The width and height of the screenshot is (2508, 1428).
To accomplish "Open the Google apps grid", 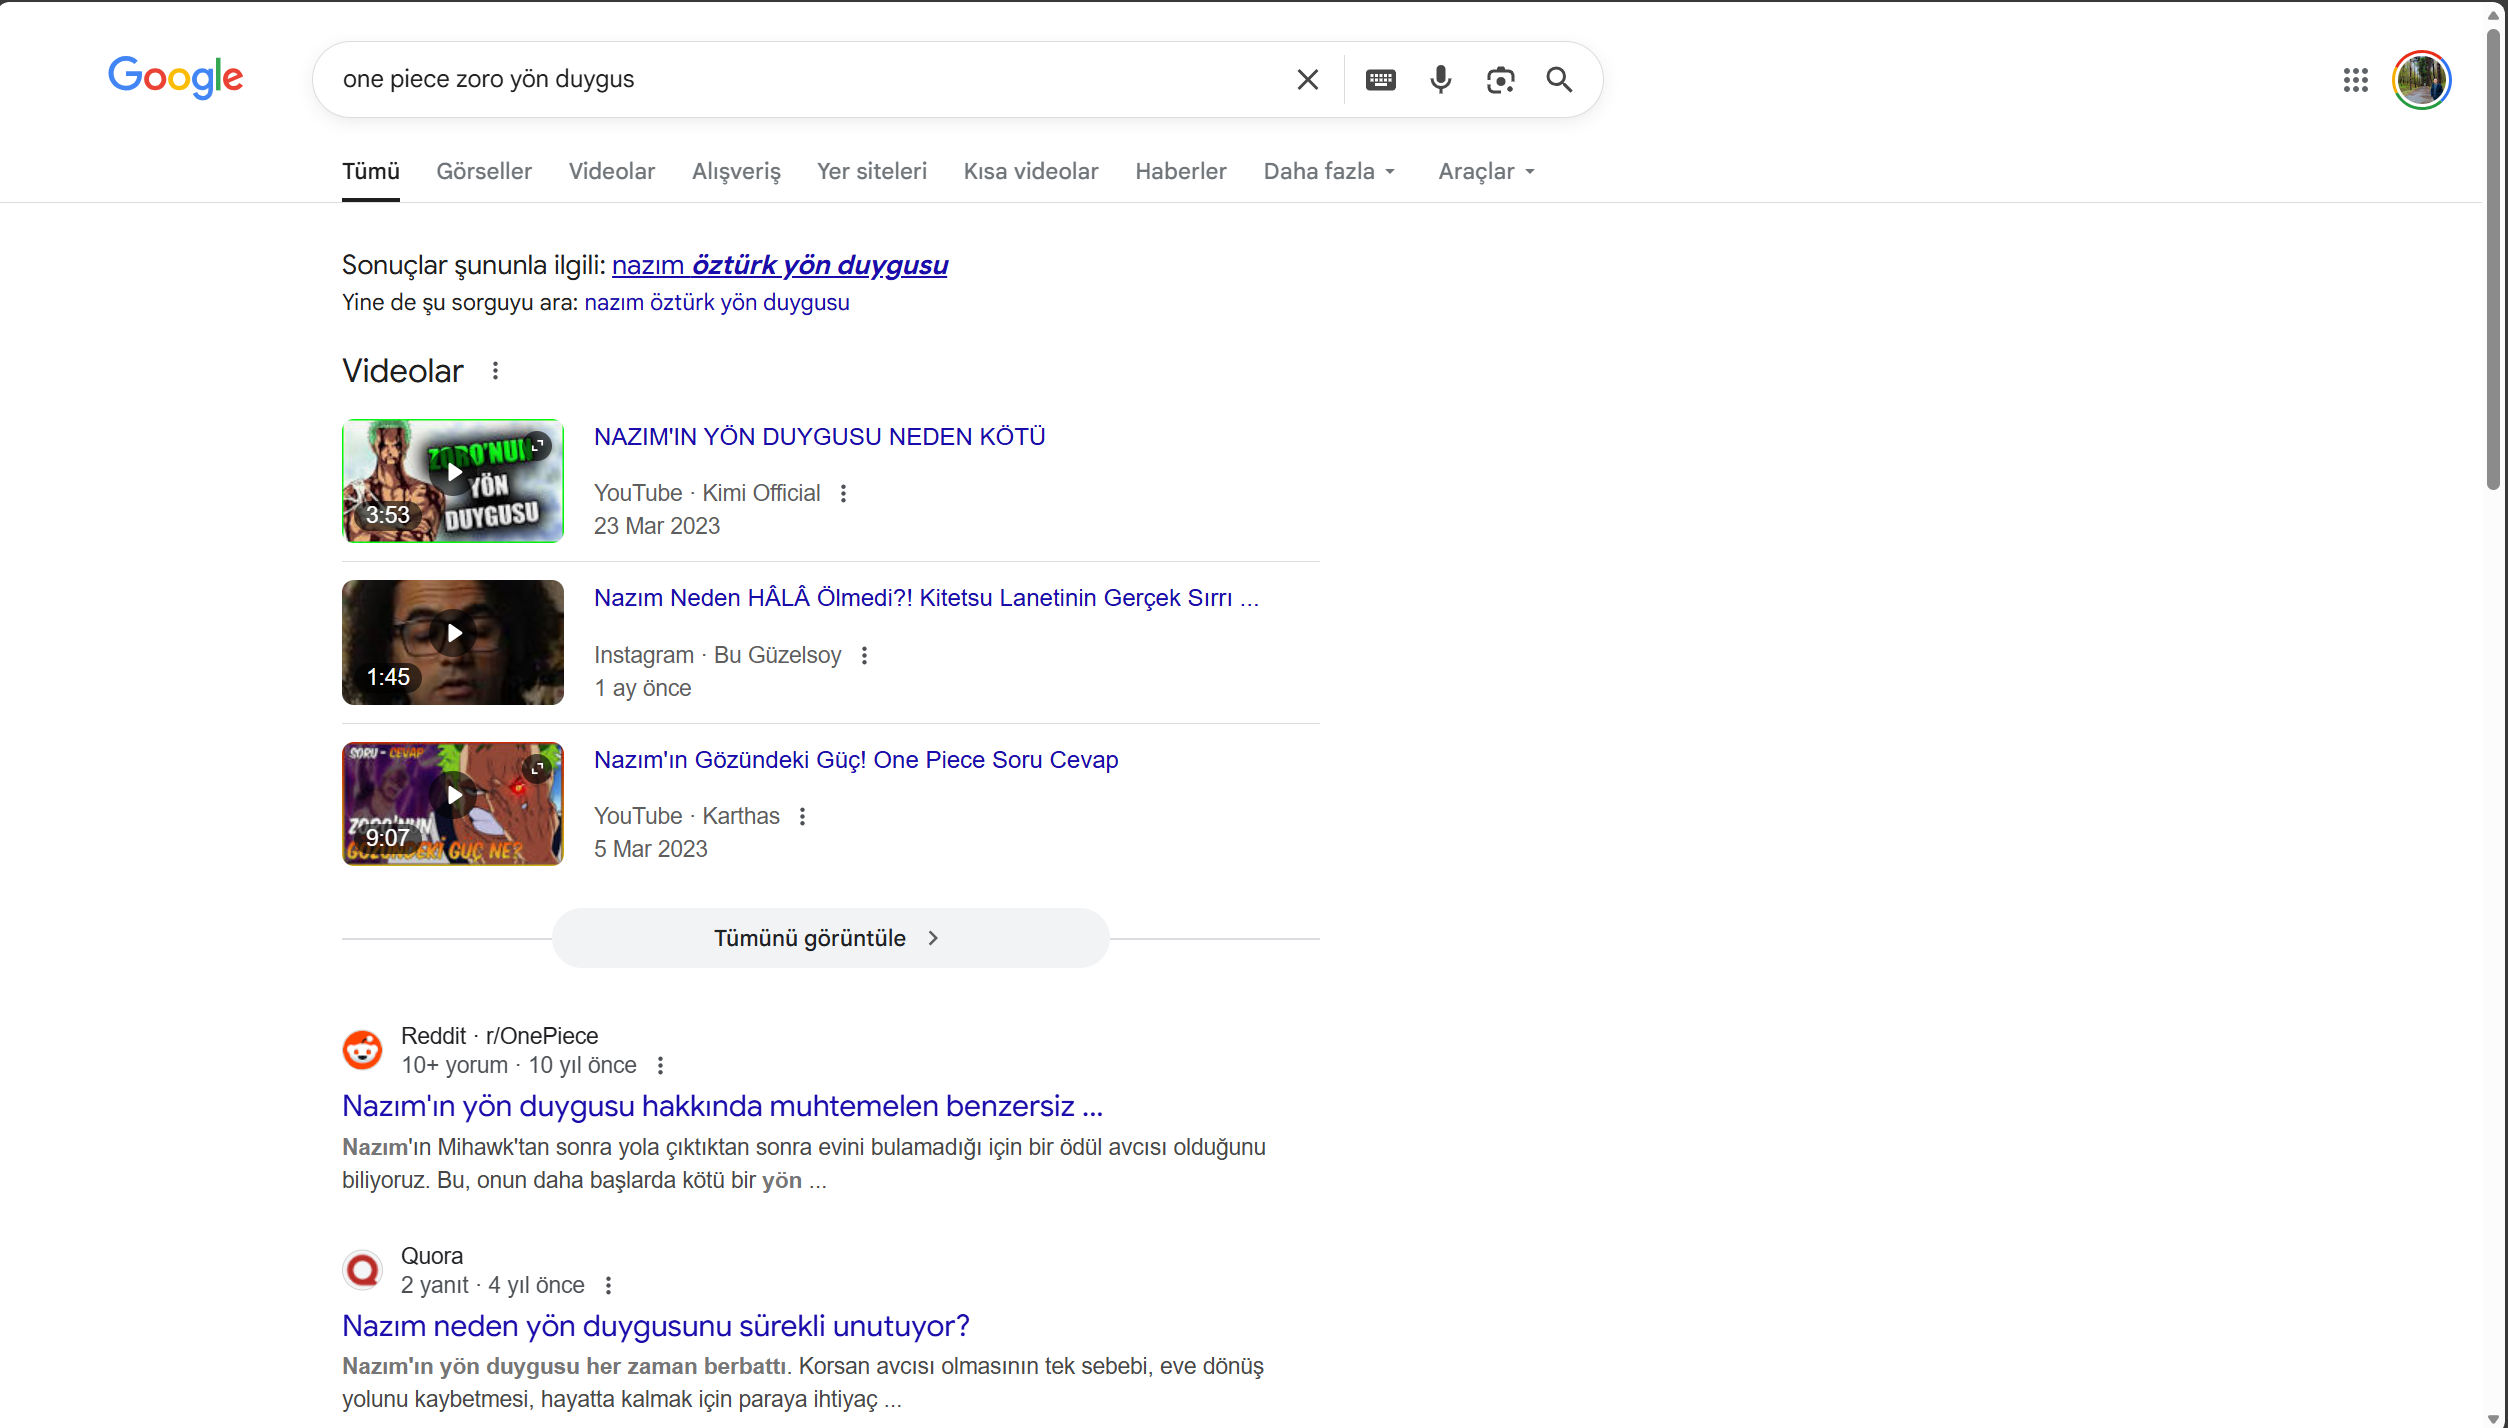I will click(2355, 80).
